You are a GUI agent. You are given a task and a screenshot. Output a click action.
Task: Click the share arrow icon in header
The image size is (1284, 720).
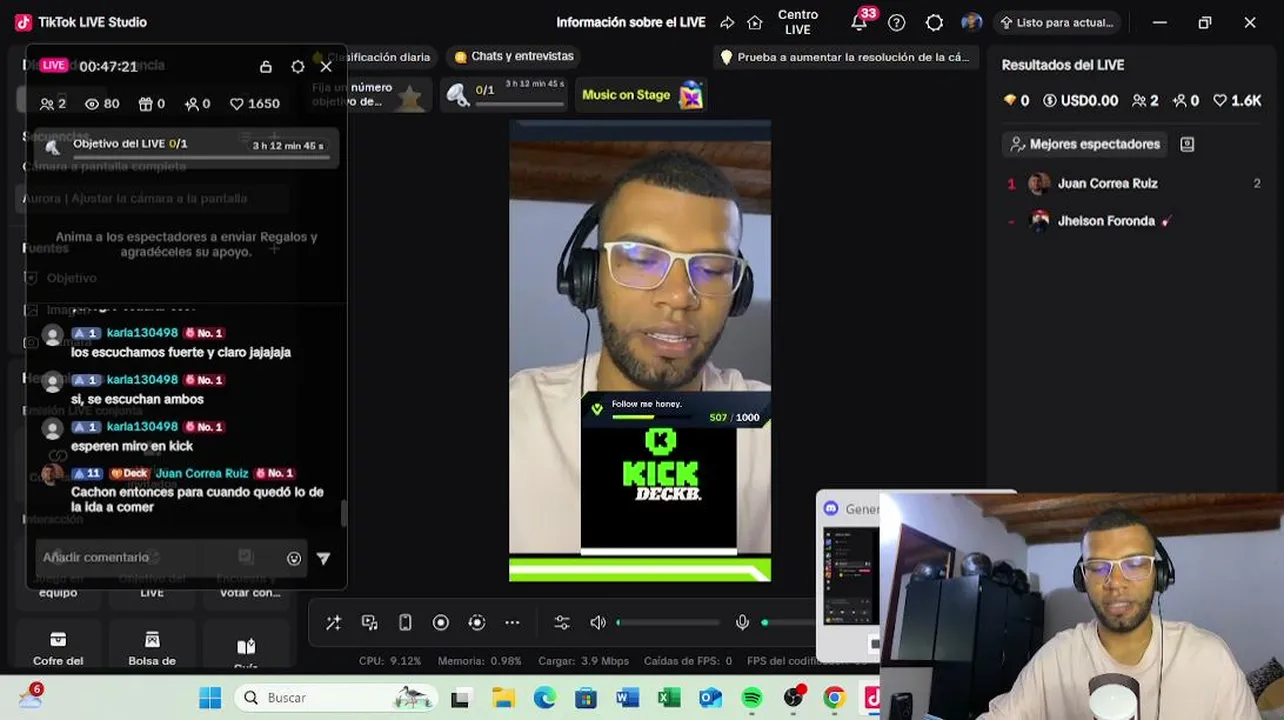click(x=727, y=22)
